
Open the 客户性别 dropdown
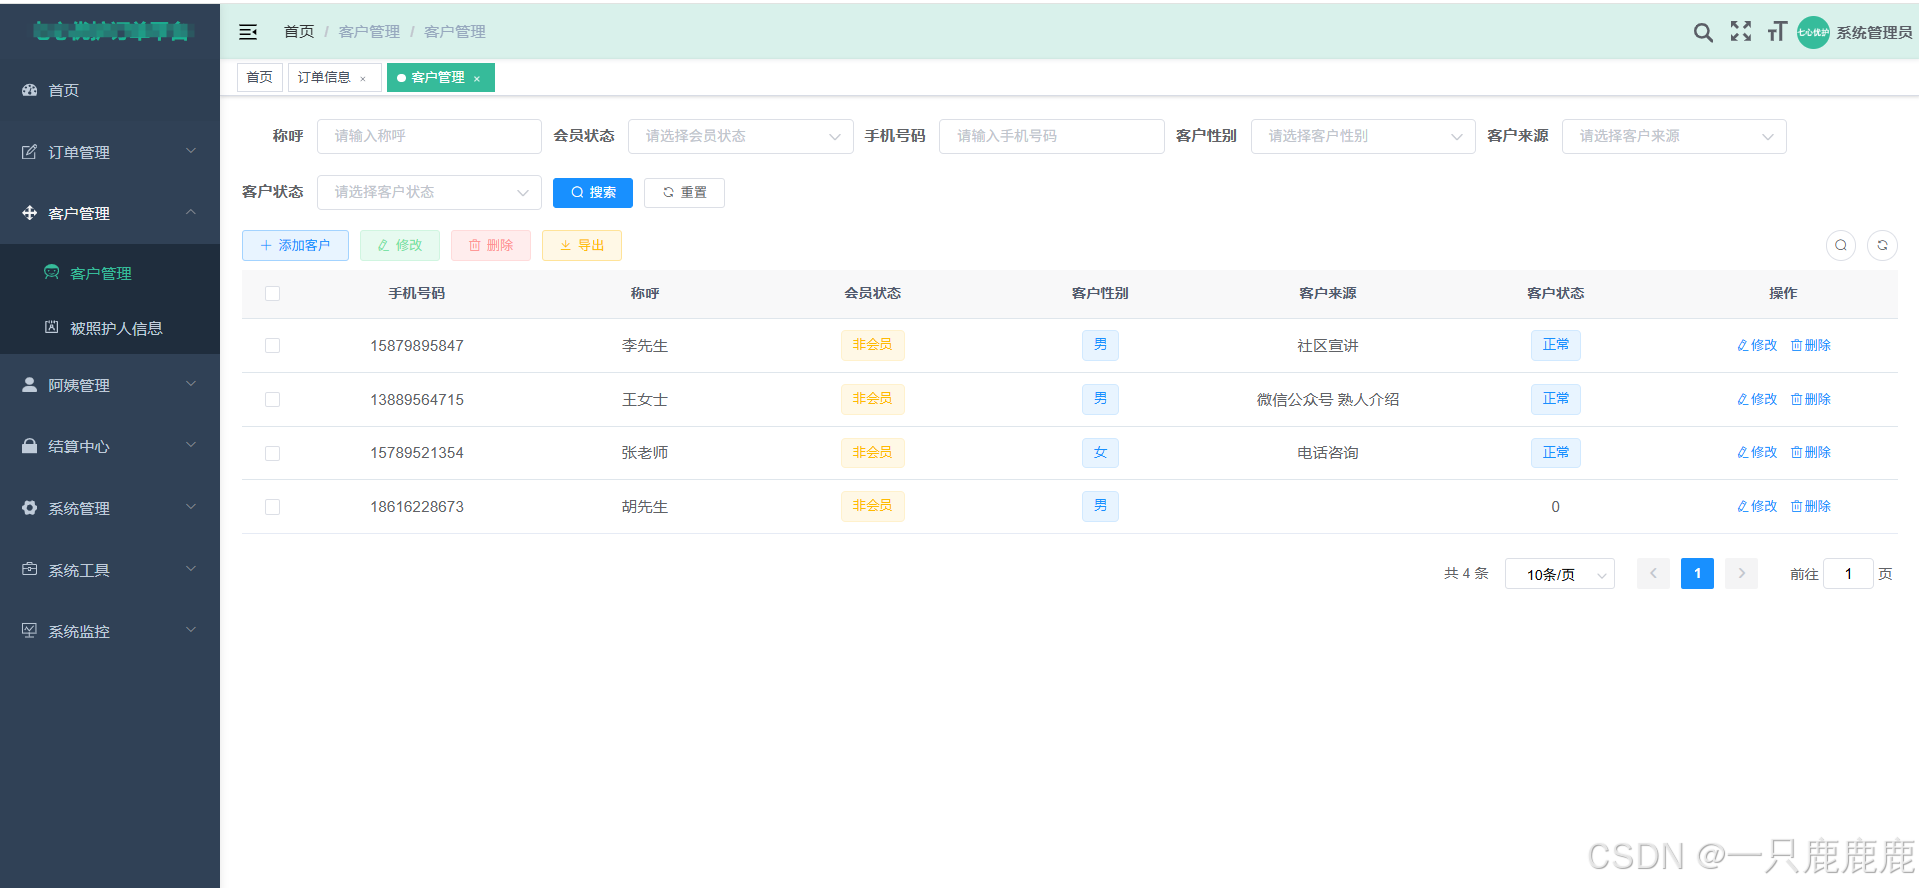[1363, 136]
